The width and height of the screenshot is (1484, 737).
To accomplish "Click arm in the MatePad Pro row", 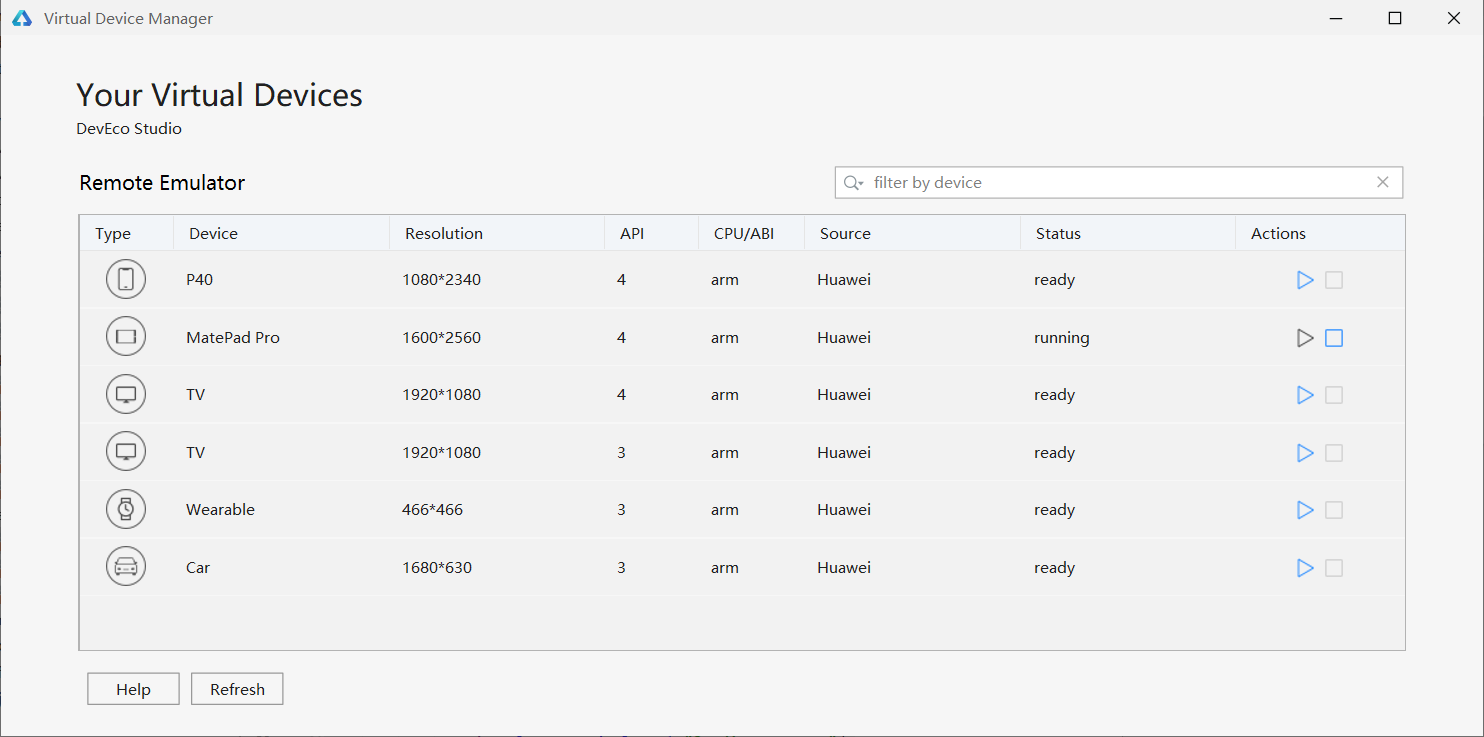I will click(x=725, y=338).
